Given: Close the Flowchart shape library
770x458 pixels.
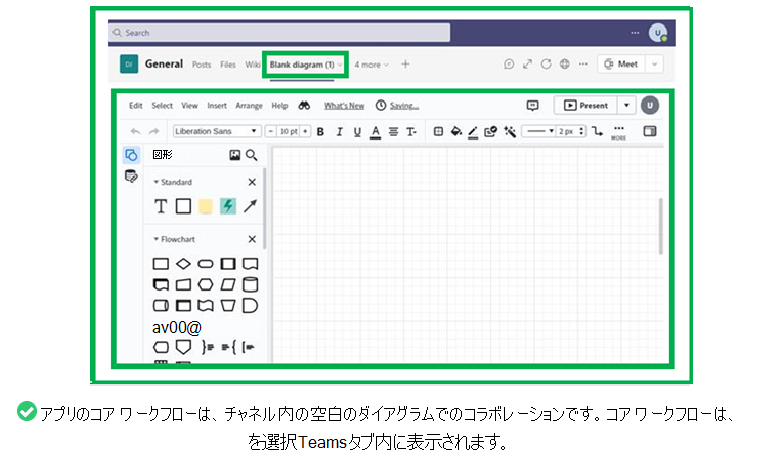Looking at the screenshot, I should coord(252,239).
